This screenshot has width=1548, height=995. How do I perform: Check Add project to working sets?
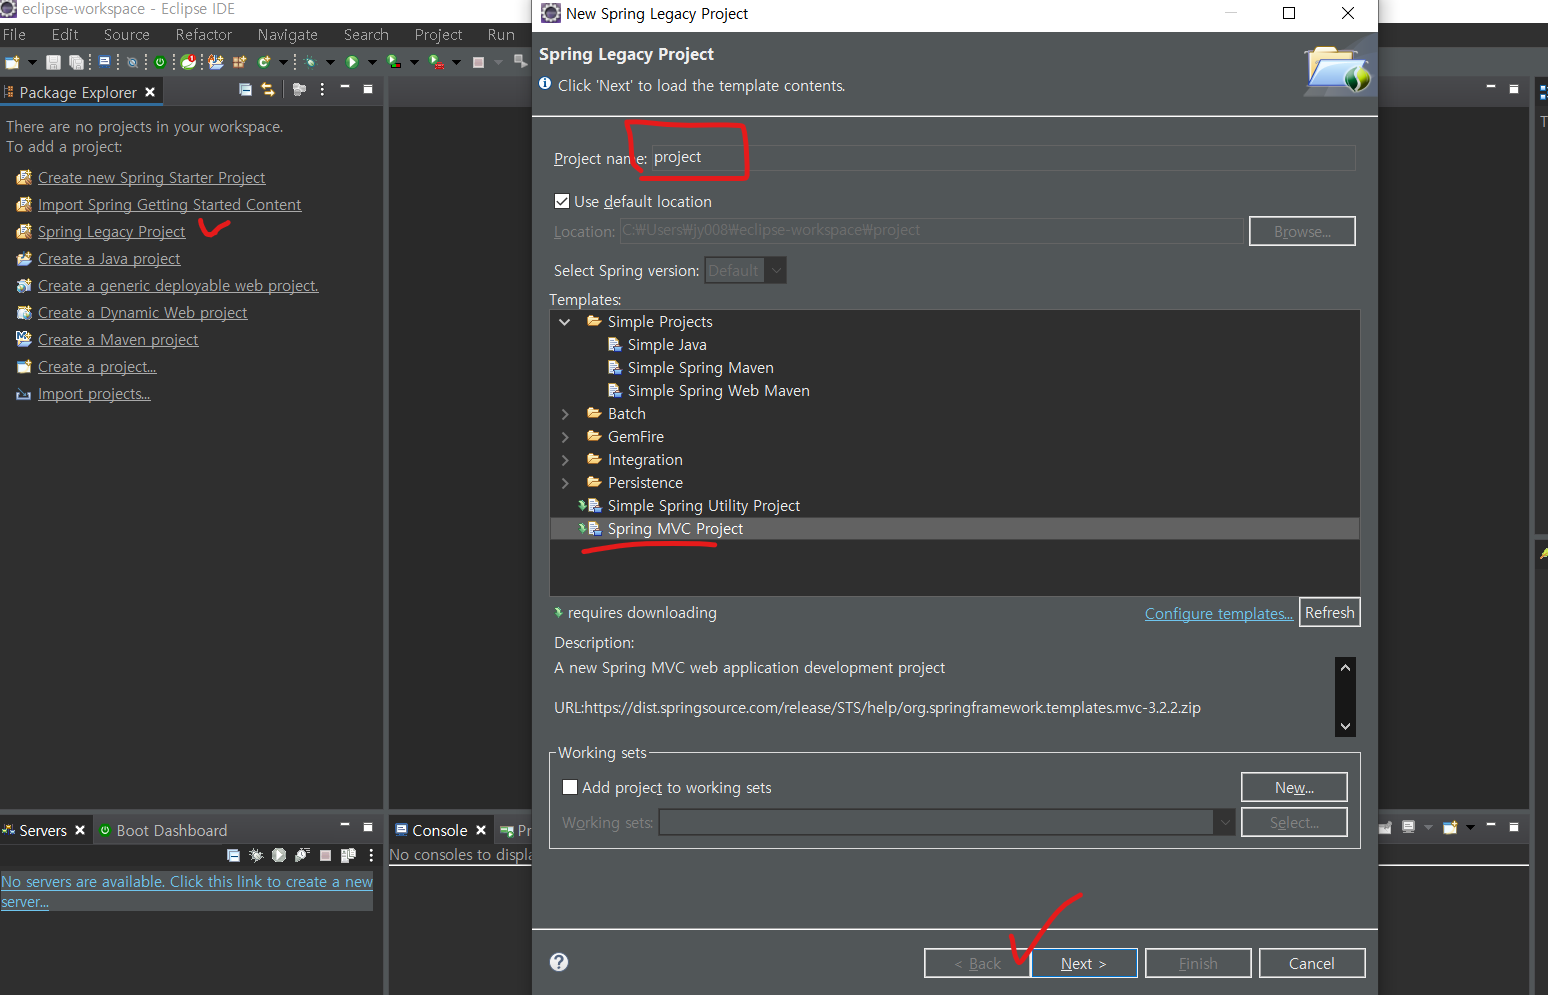tap(570, 787)
